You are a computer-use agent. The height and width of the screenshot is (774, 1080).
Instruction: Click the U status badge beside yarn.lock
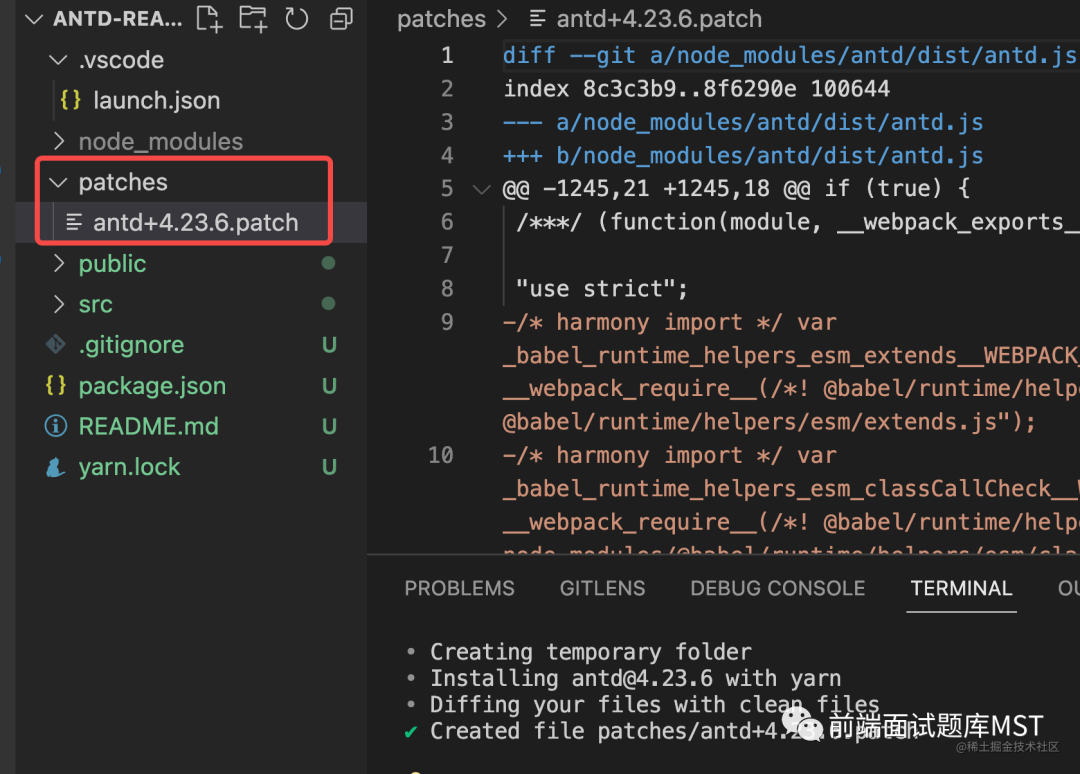(329, 468)
